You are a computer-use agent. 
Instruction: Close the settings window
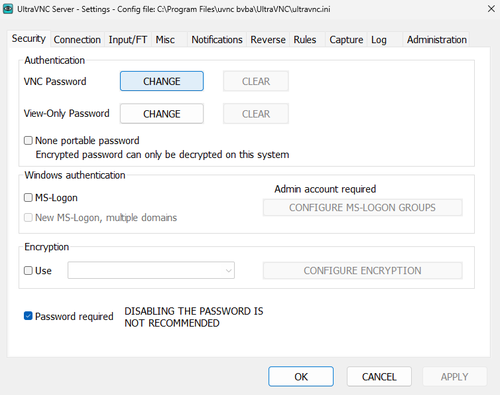[x=491, y=9]
